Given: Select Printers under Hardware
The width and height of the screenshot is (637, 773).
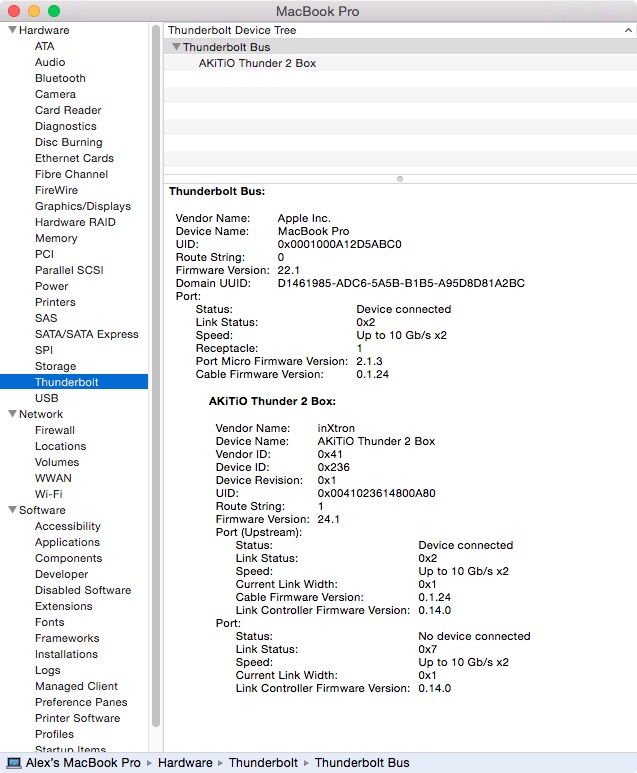Looking at the screenshot, I should click(55, 302).
